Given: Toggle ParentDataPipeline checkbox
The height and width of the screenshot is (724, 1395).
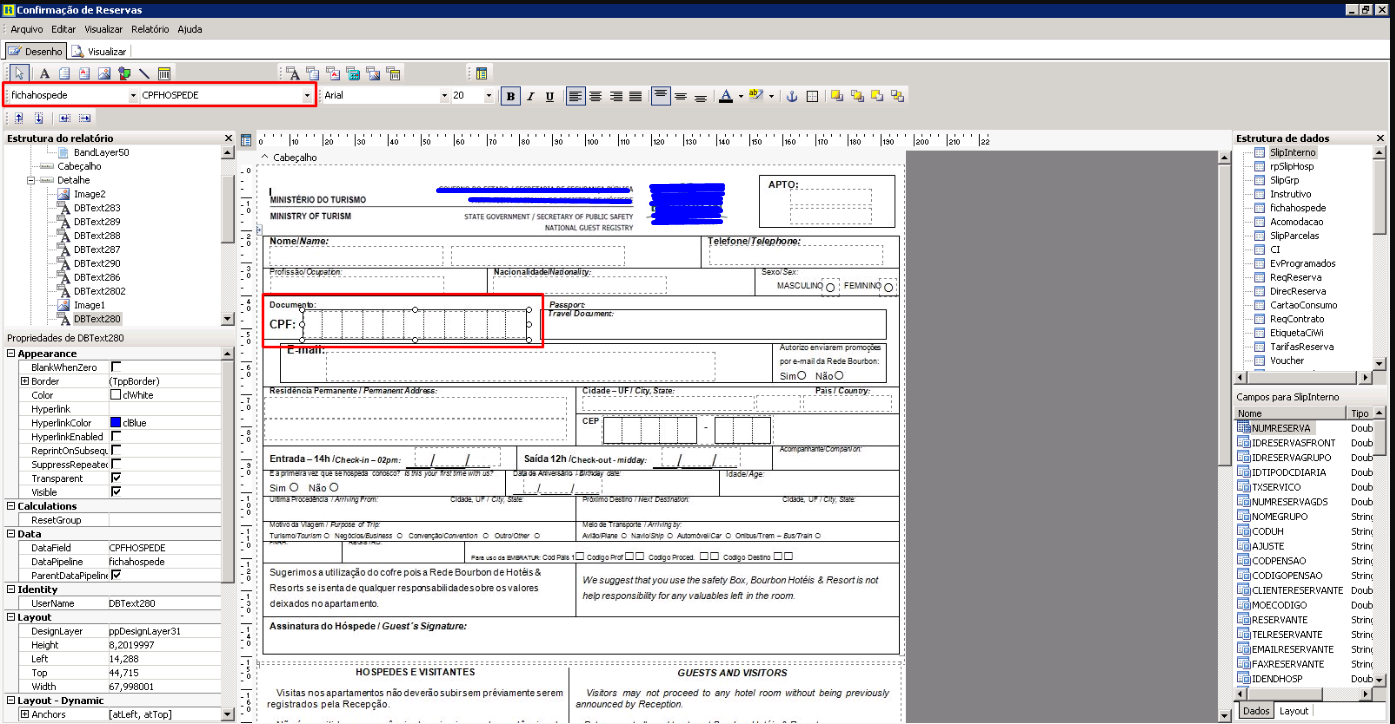Looking at the screenshot, I should [115, 575].
